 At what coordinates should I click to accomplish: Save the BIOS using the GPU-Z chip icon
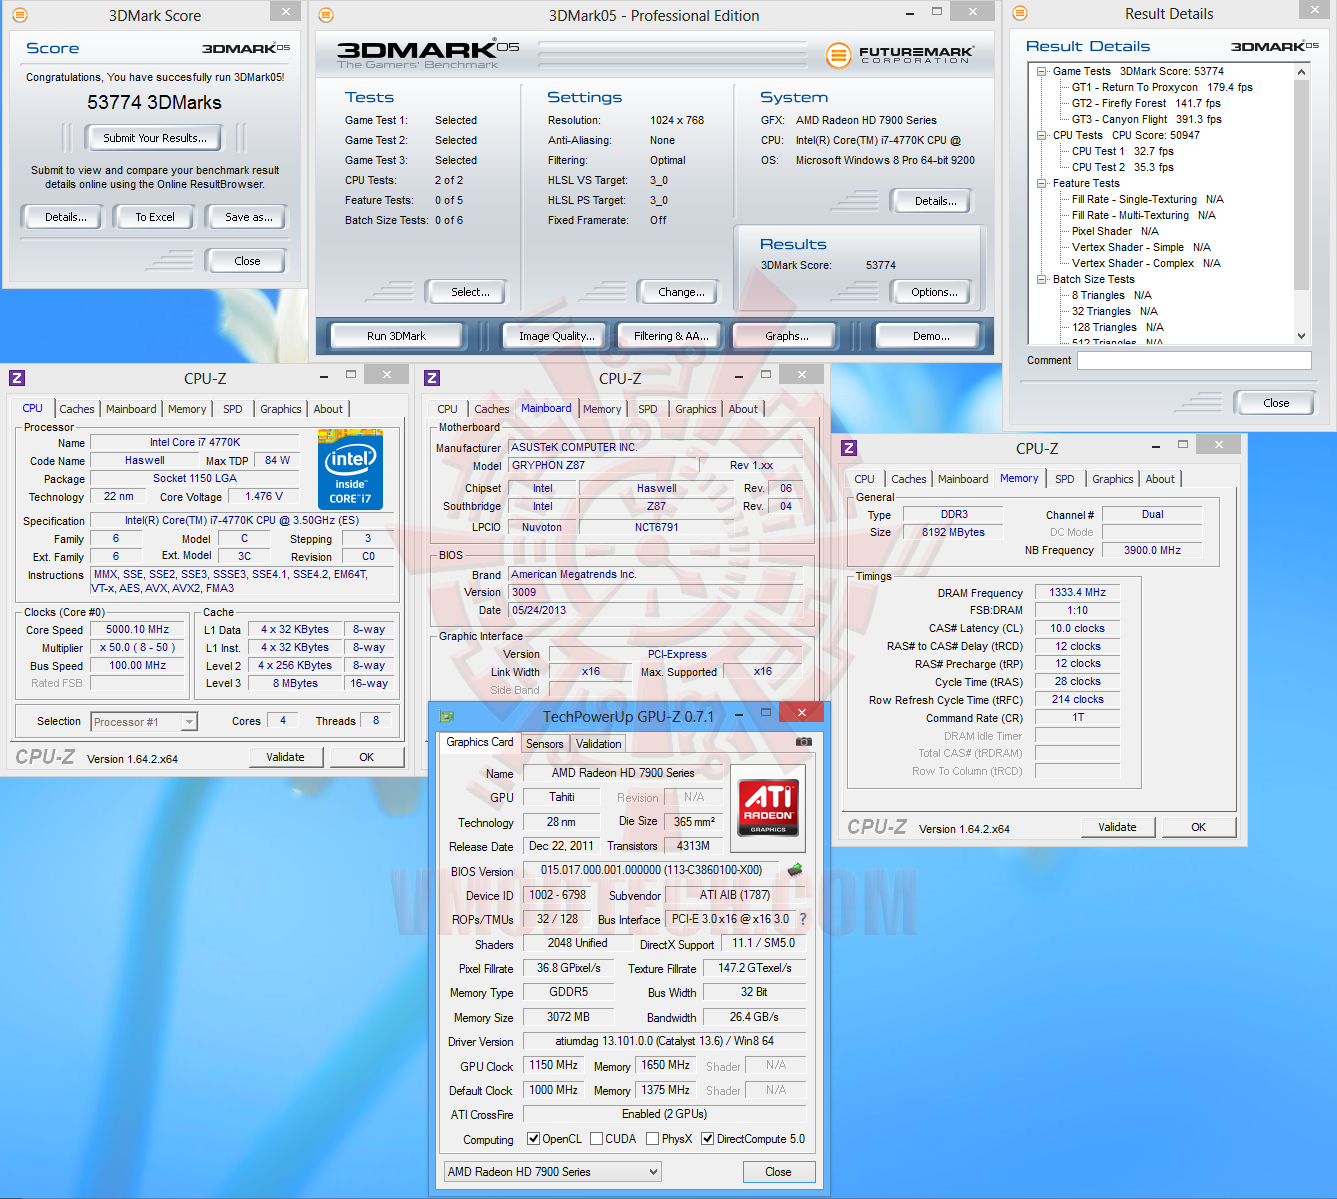coord(795,870)
